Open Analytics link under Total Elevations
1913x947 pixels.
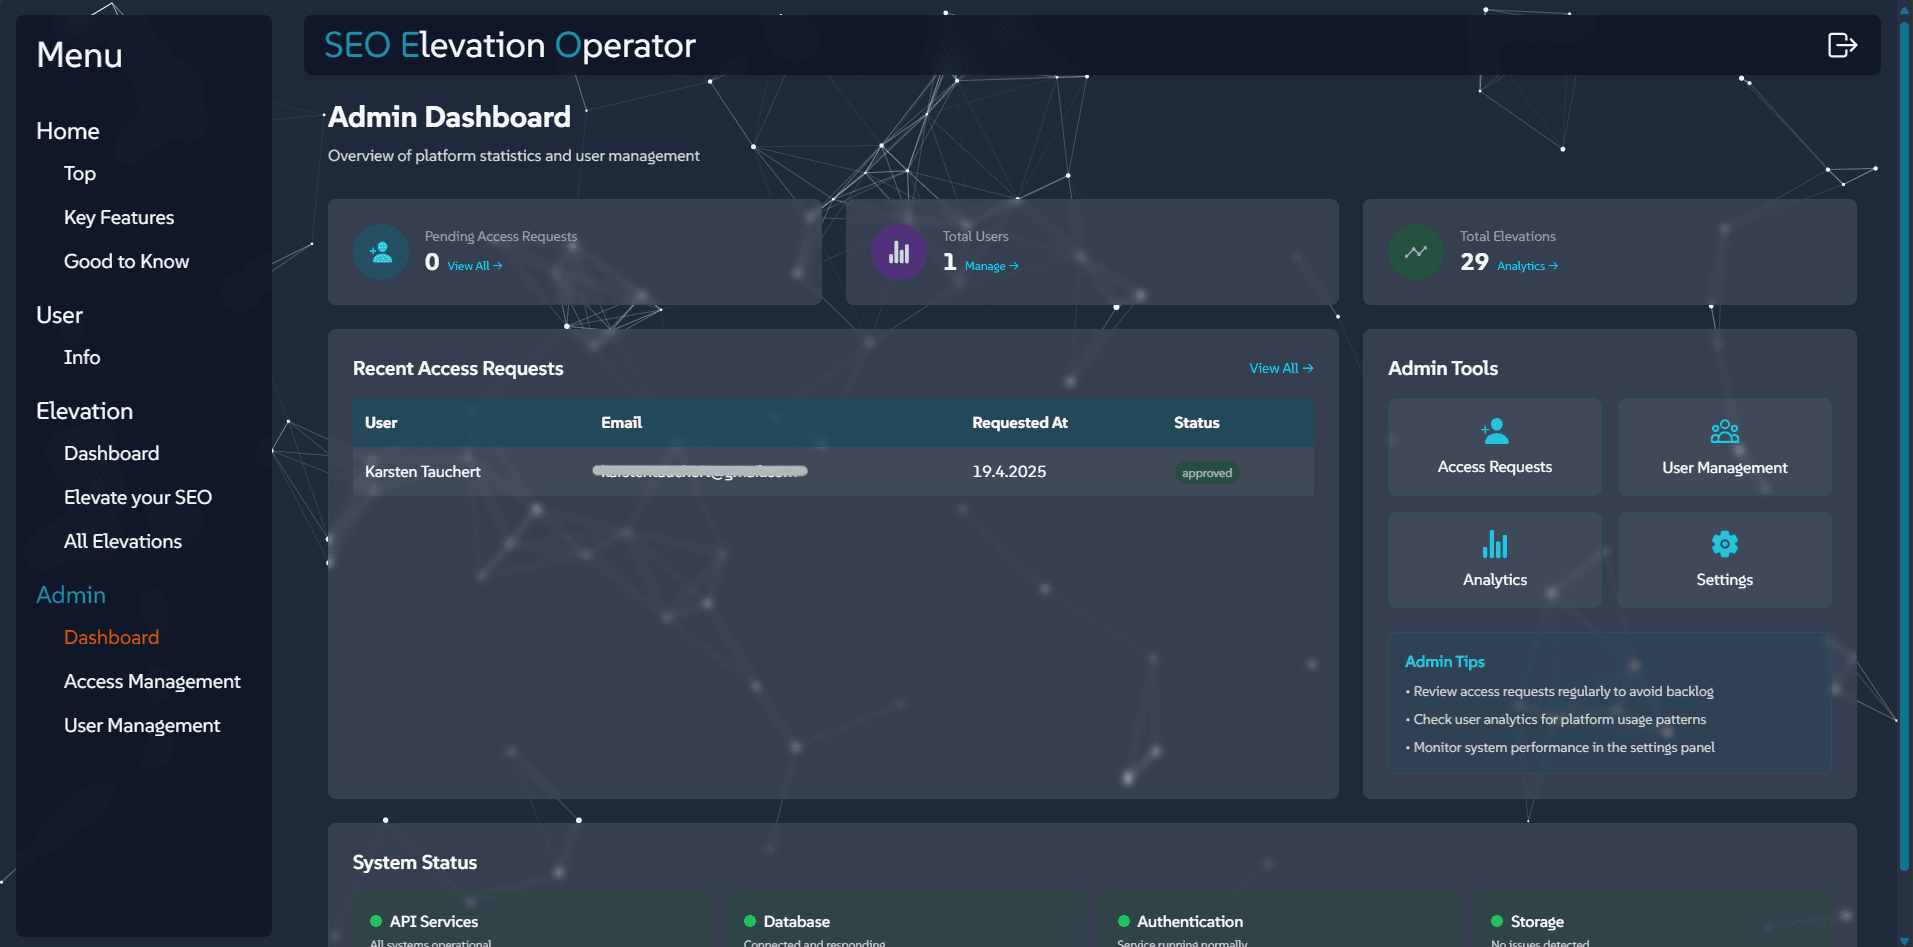(1527, 266)
